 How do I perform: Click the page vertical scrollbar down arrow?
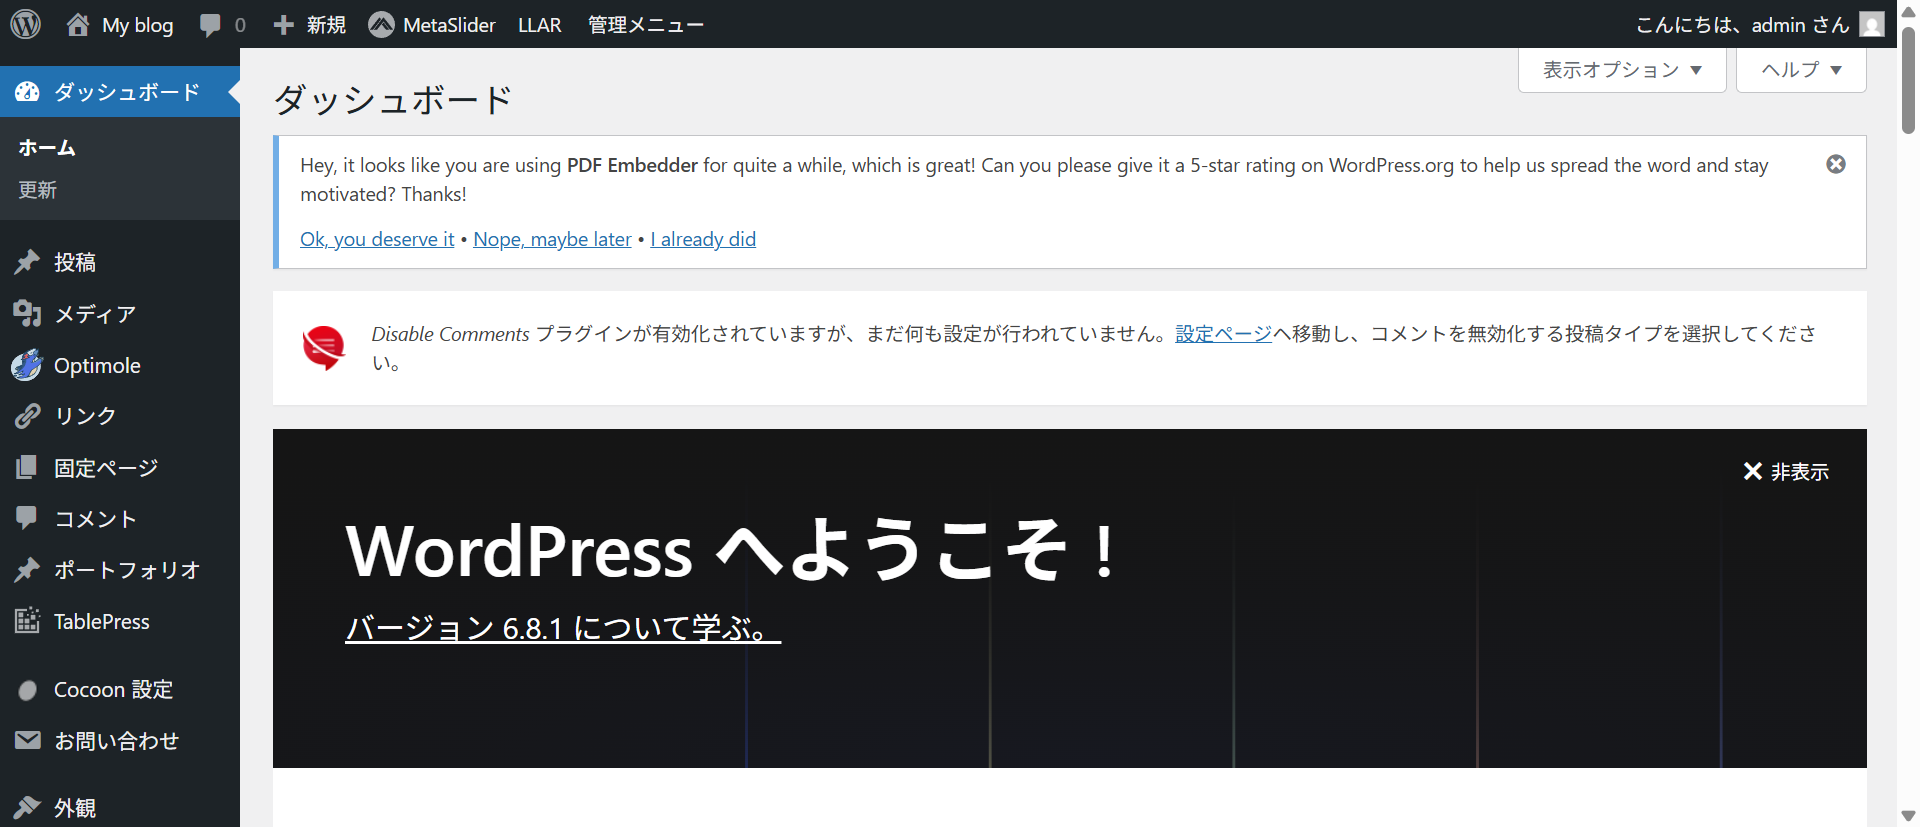pyautogui.click(x=1908, y=816)
